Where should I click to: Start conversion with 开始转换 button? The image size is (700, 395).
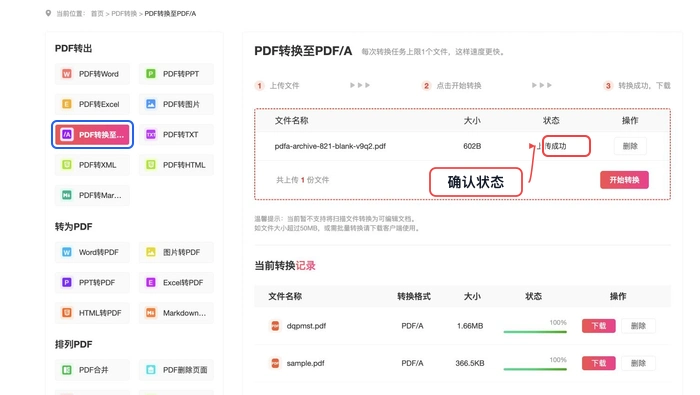624,180
